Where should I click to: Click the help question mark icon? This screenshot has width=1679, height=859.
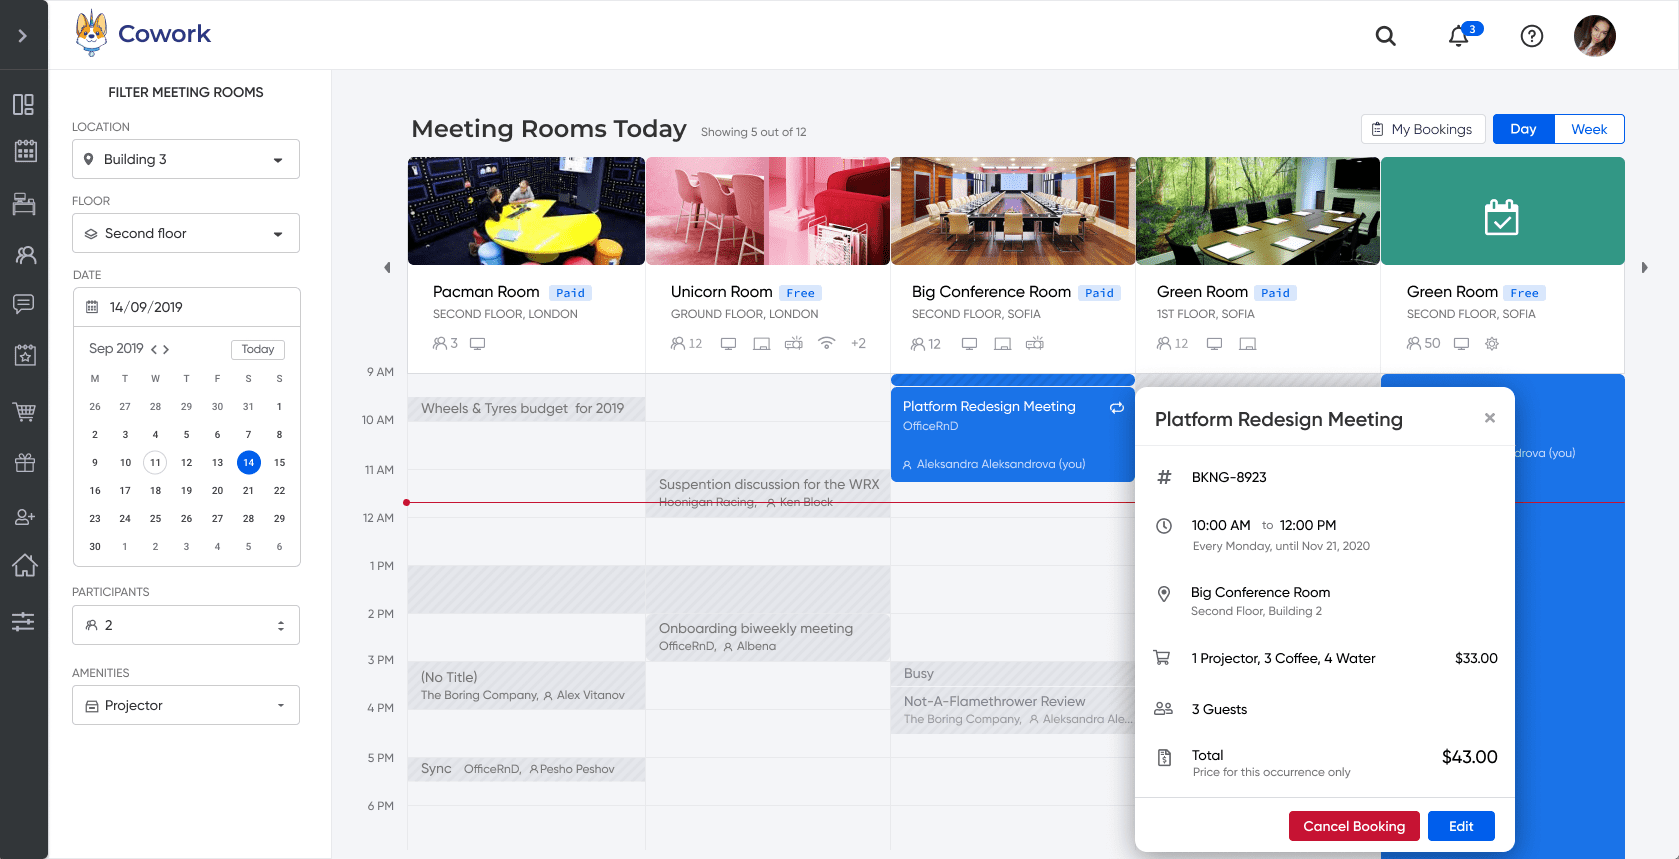point(1531,36)
